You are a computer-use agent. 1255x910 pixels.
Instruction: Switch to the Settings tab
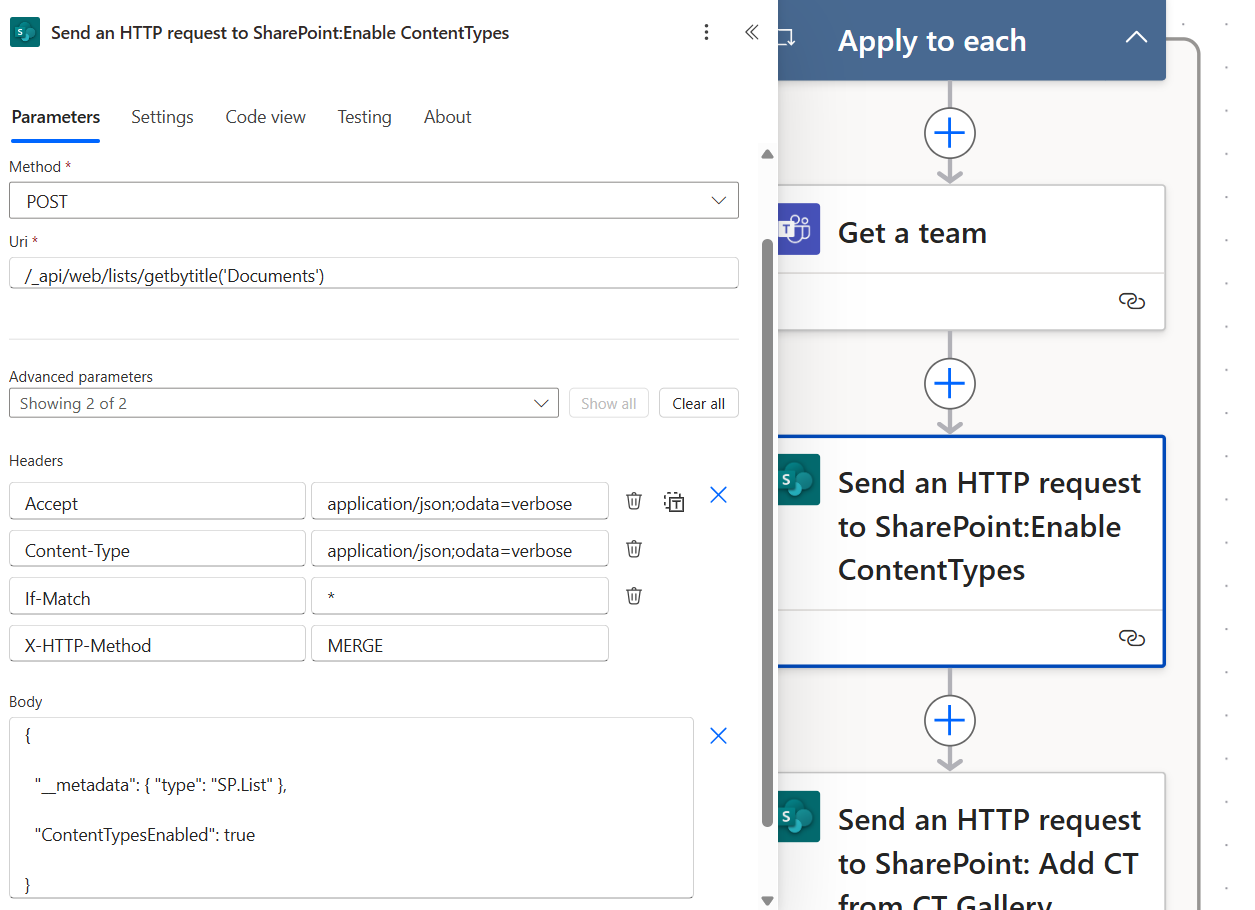pyautogui.click(x=162, y=117)
